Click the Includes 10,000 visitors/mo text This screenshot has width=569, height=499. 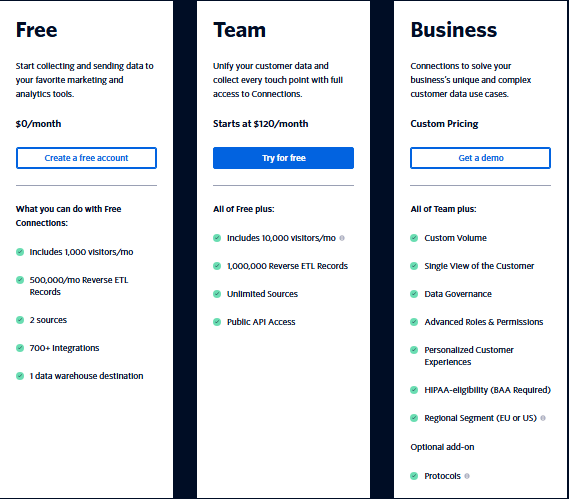[x=281, y=238]
